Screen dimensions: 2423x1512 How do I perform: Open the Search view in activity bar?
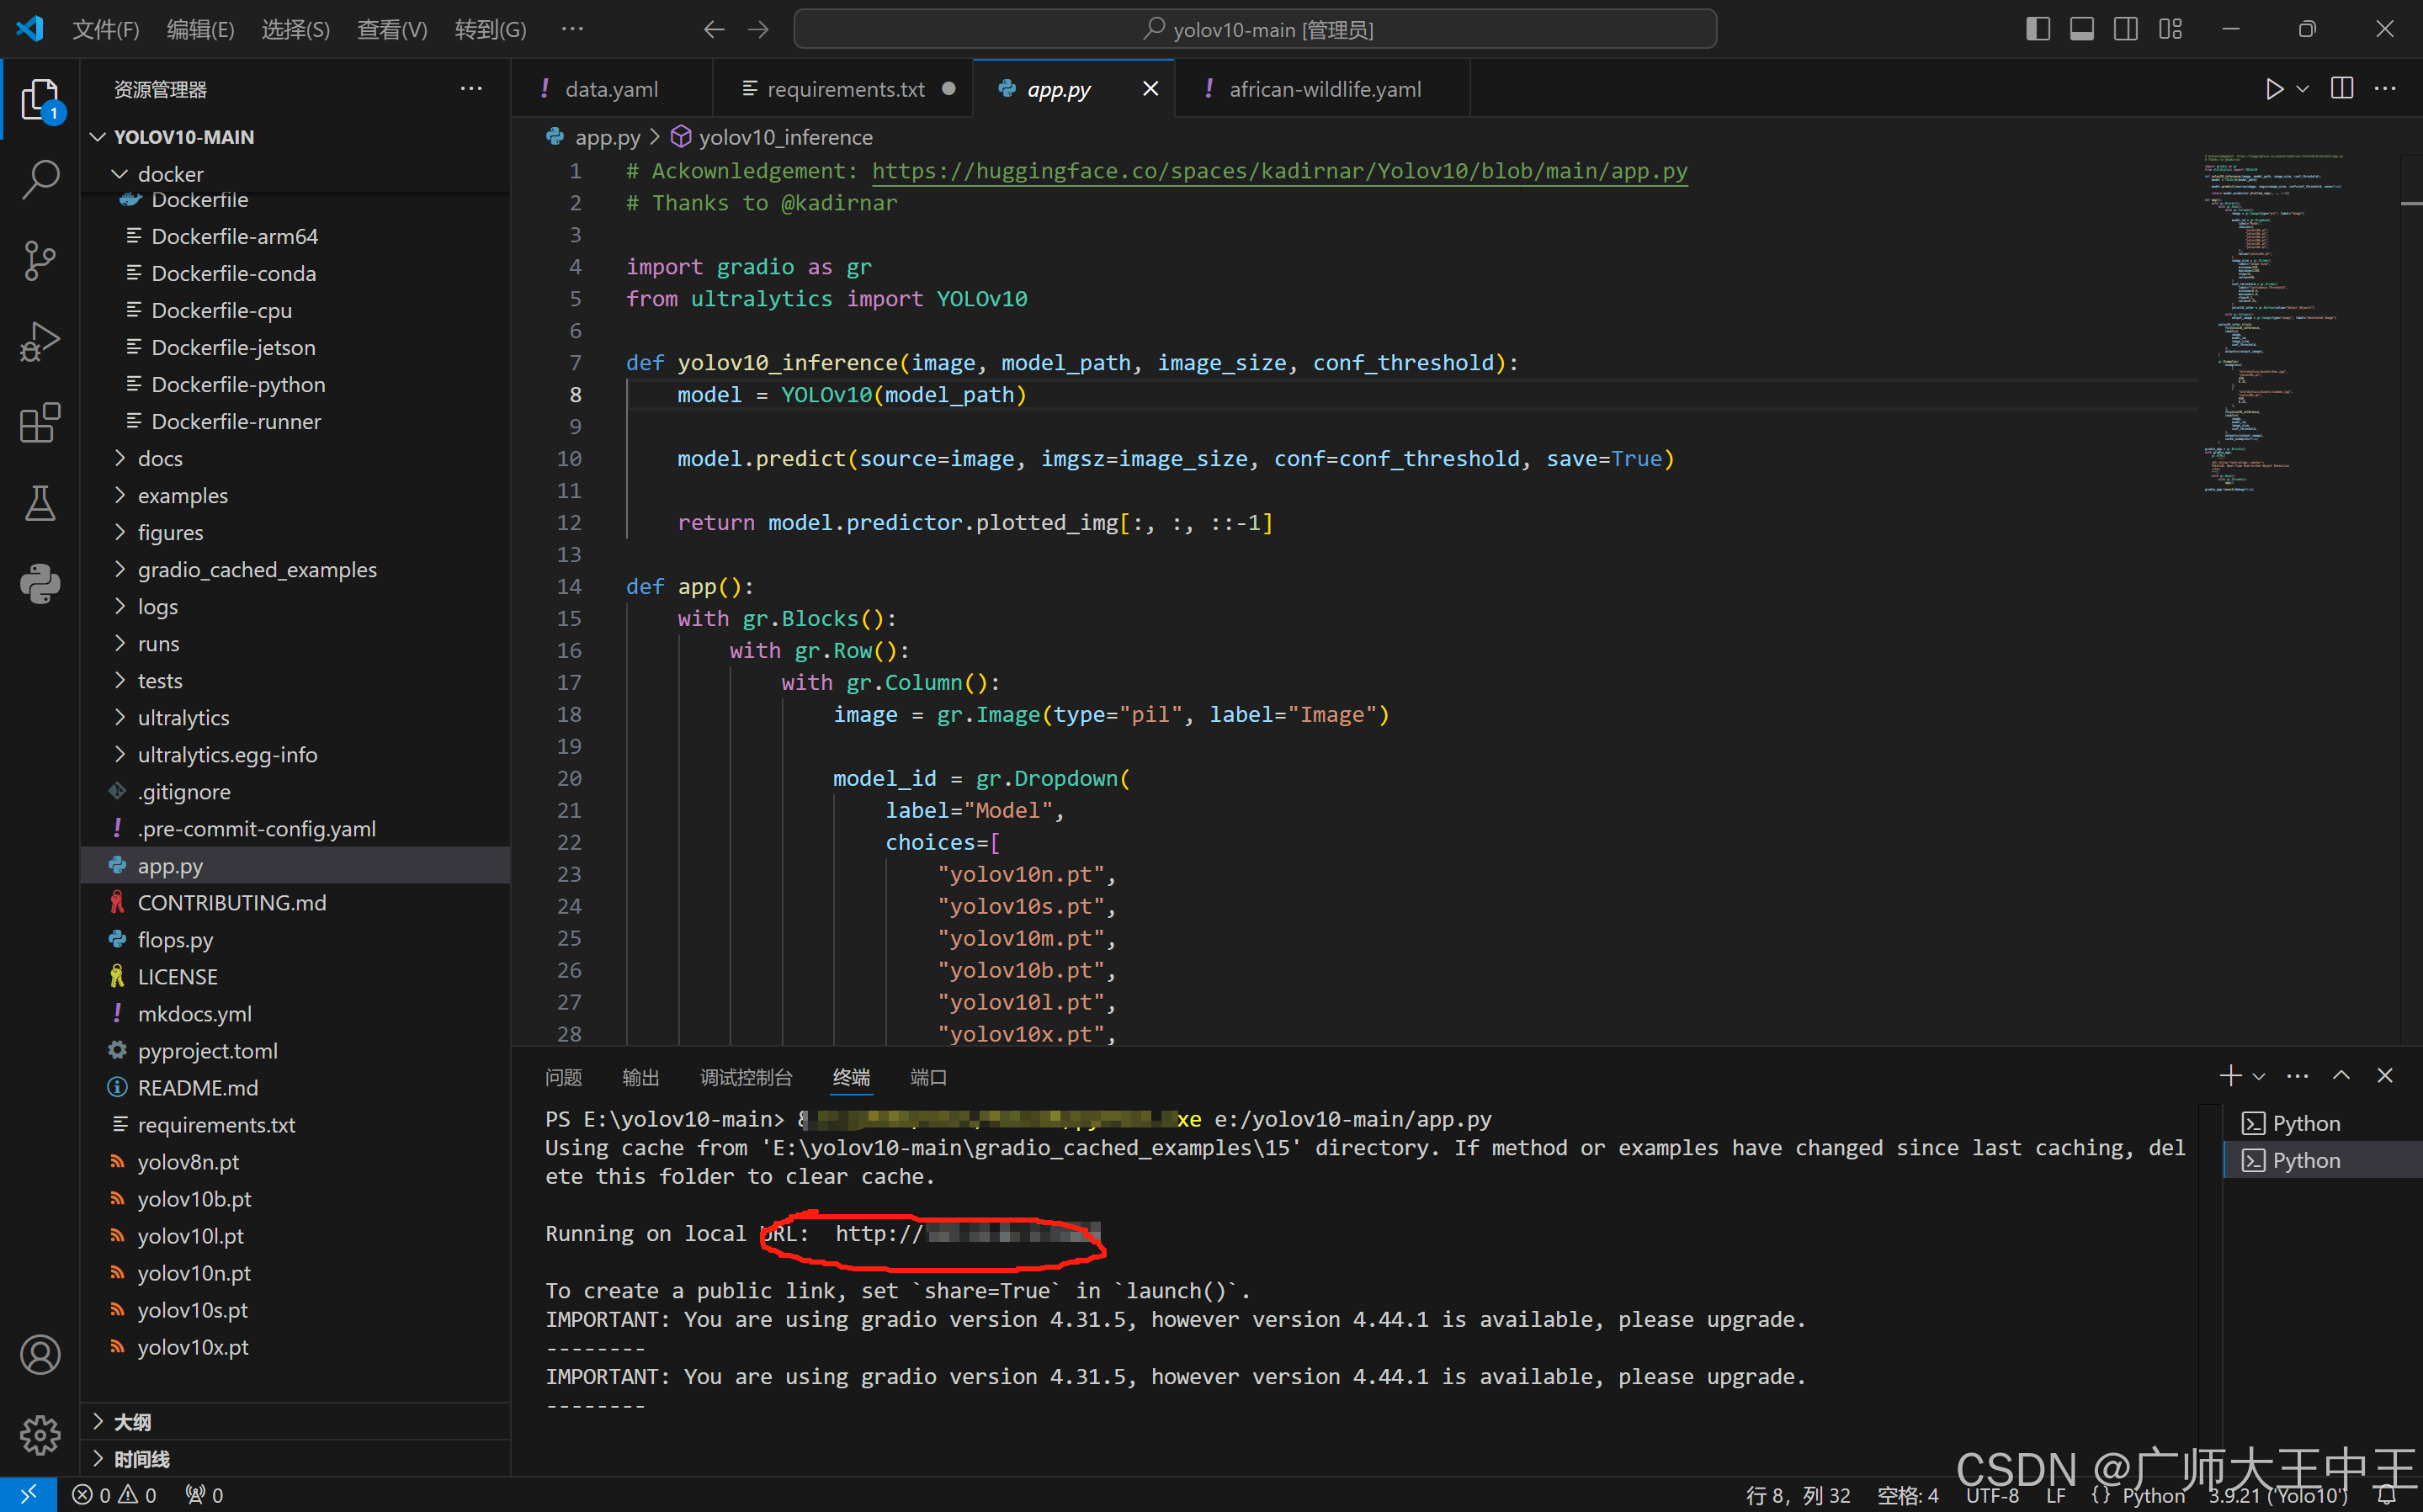click(40, 180)
